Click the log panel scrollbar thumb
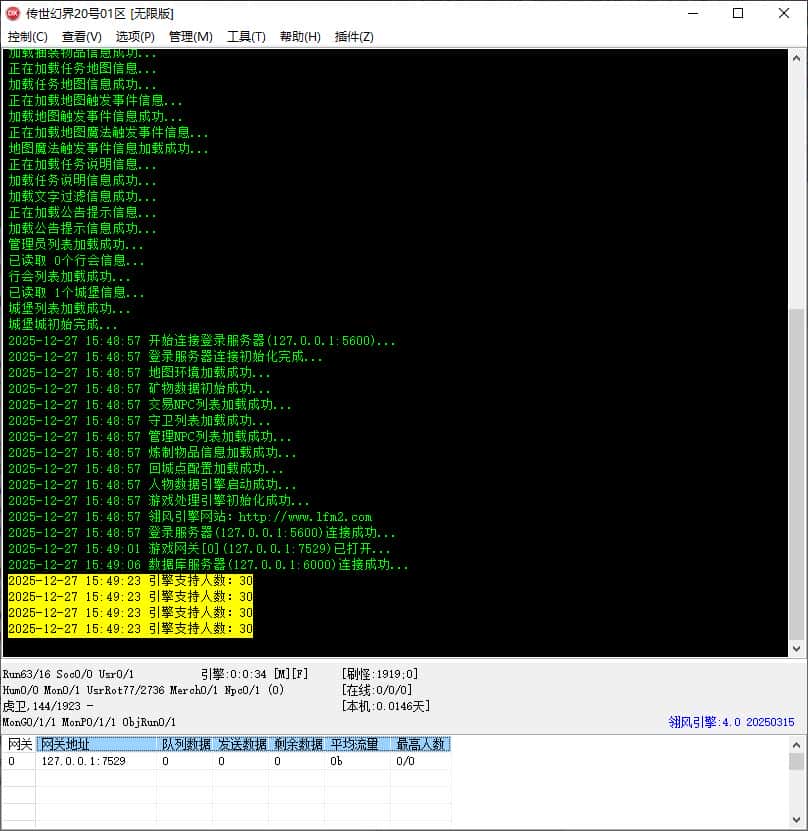Image resolution: width=808 pixels, height=831 pixels. [796, 473]
